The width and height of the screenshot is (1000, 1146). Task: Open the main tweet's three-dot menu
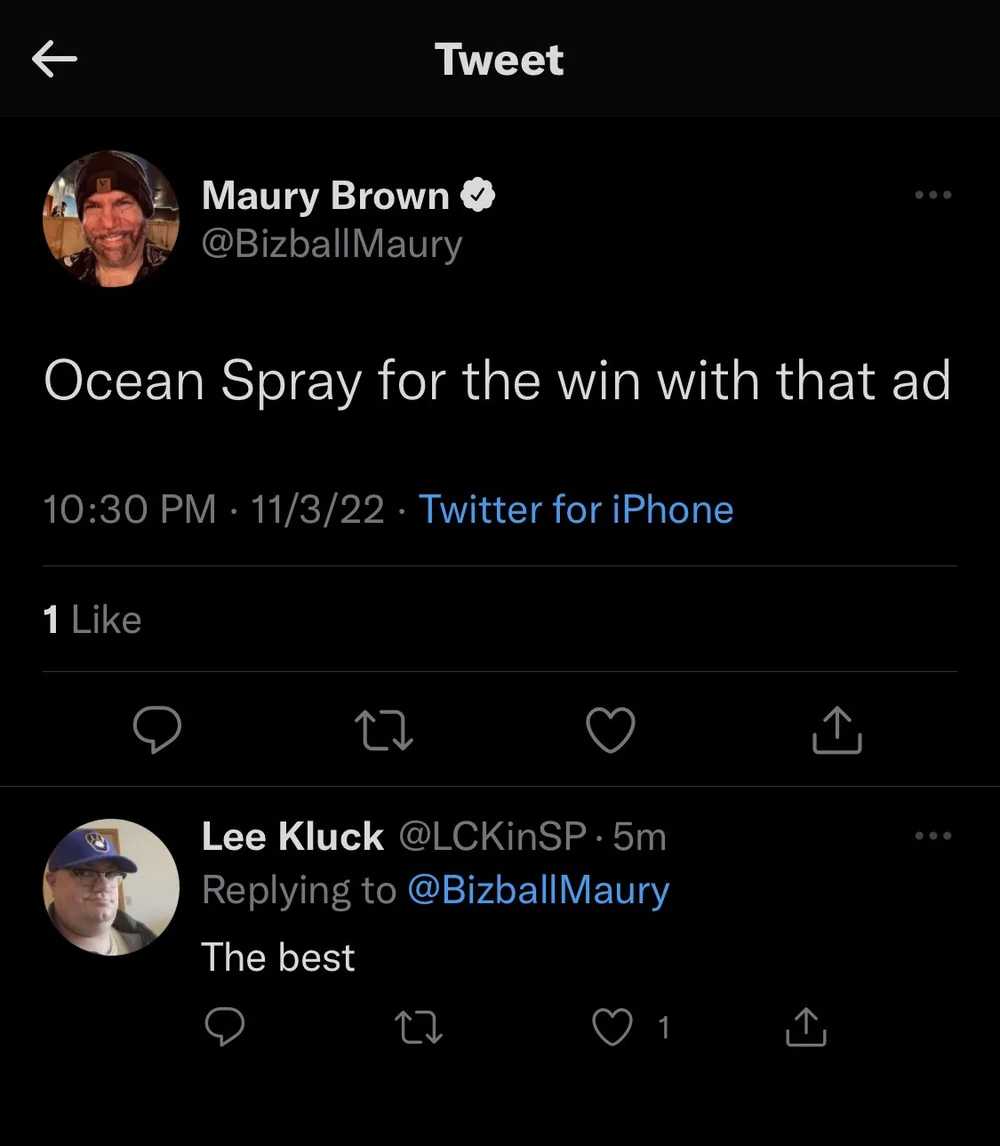(933, 195)
